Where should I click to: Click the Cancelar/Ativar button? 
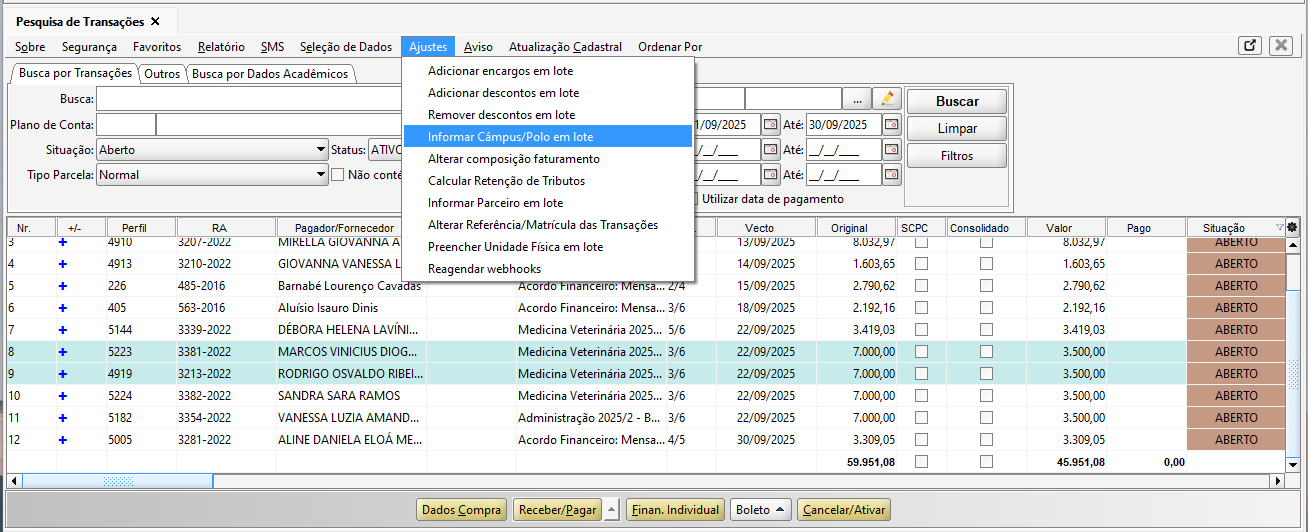[x=844, y=510]
